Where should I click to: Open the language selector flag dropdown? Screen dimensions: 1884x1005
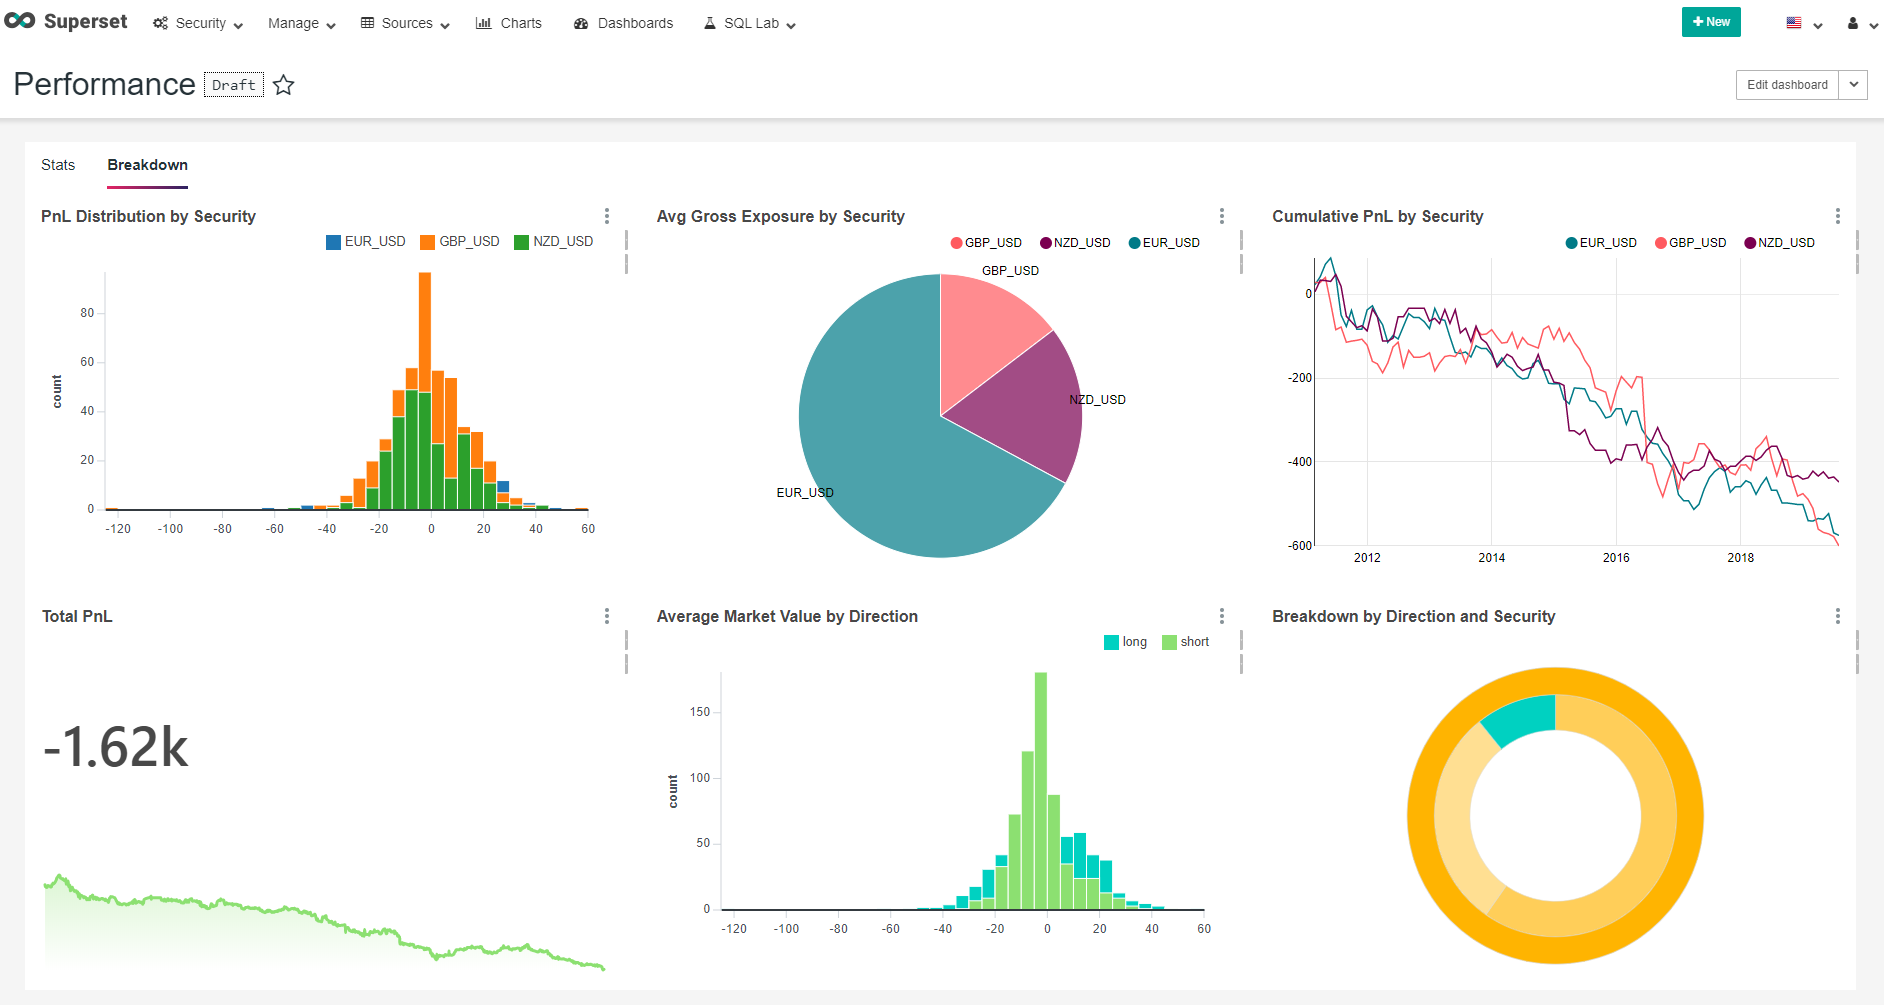[x=1795, y=22]
